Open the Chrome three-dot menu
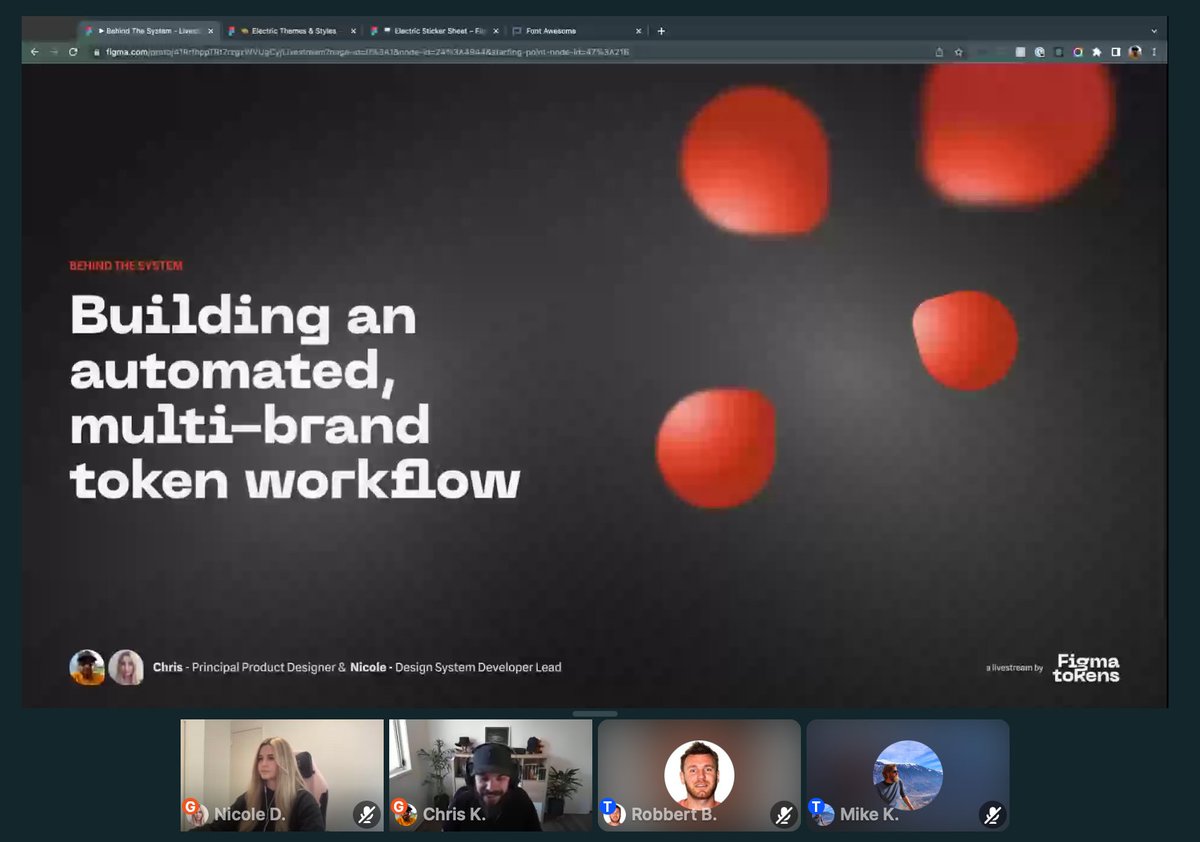 tap(1155, 52)
